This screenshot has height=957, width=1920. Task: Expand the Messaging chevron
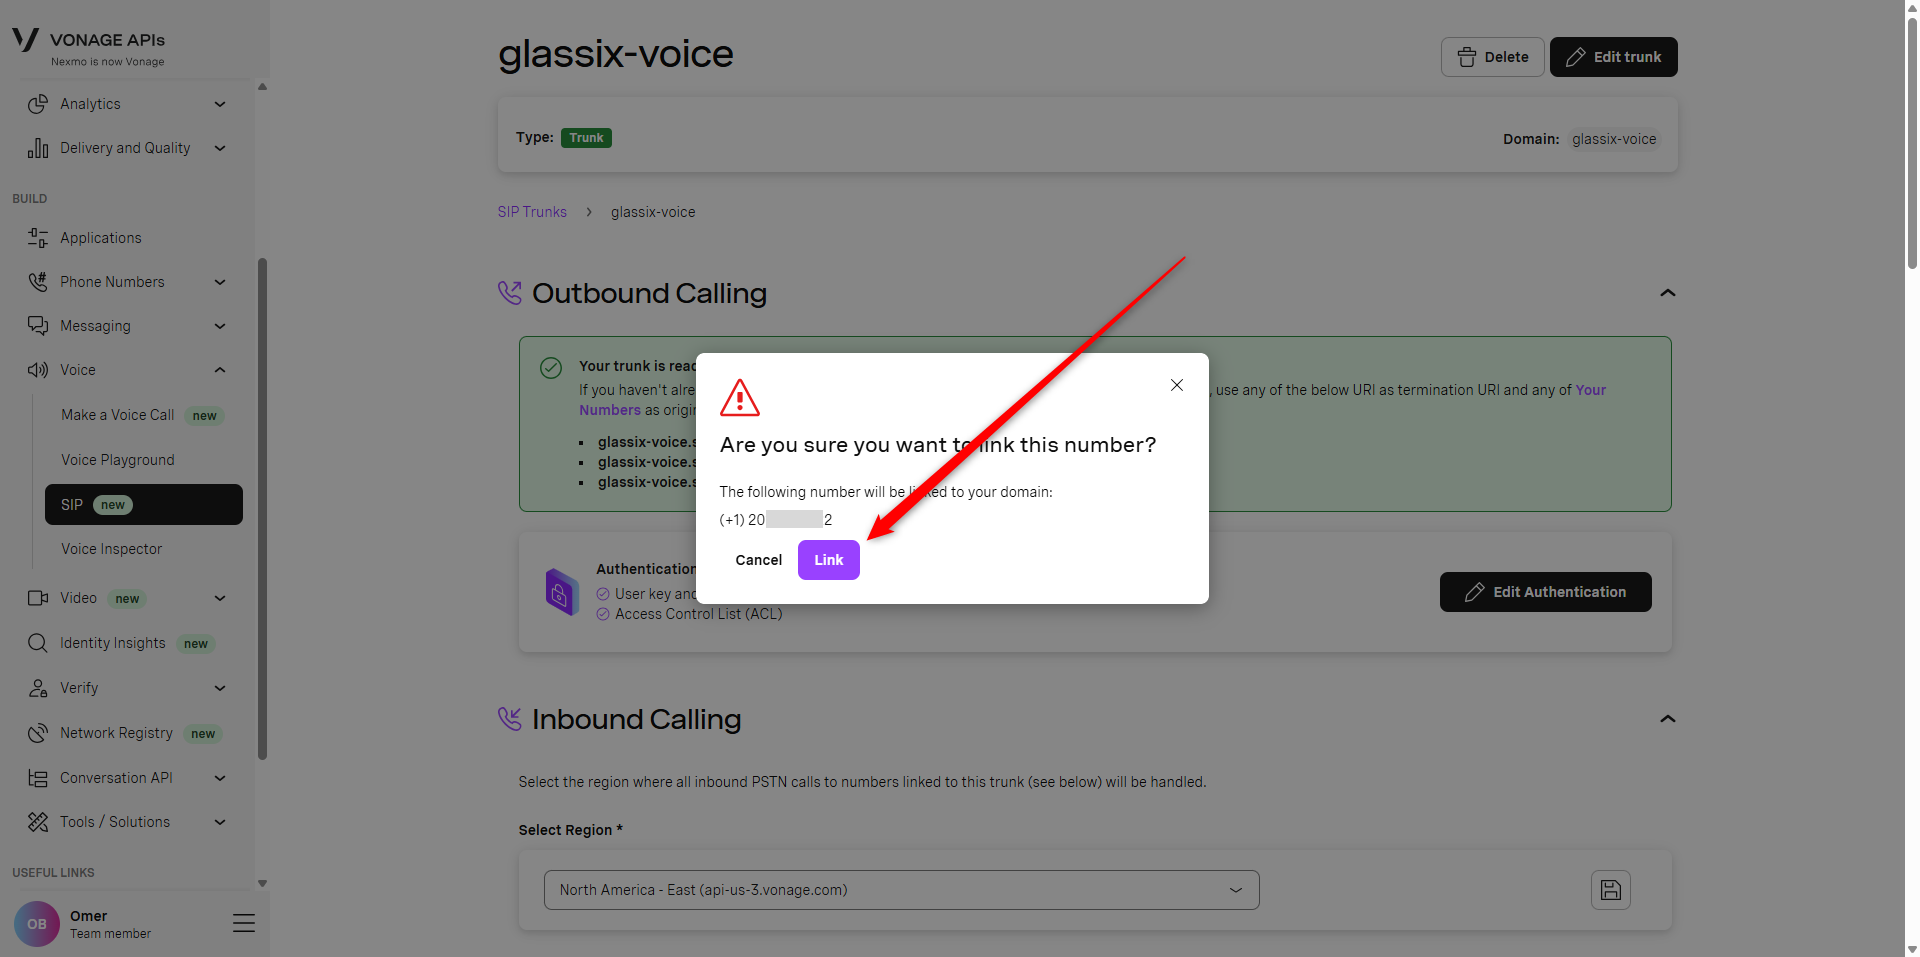(x=220, y=326)
